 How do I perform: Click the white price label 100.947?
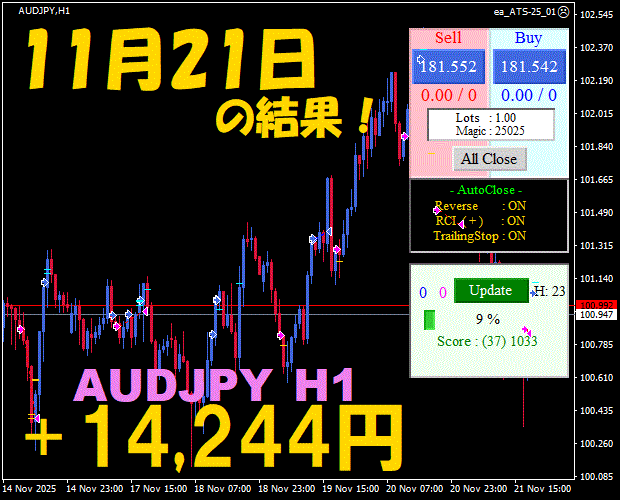[x=597, y=315]
